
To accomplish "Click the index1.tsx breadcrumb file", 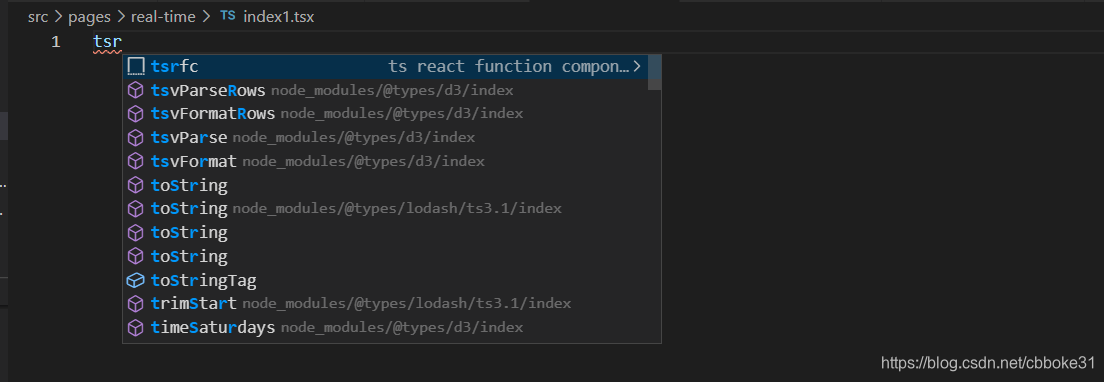I will point(278,18).
